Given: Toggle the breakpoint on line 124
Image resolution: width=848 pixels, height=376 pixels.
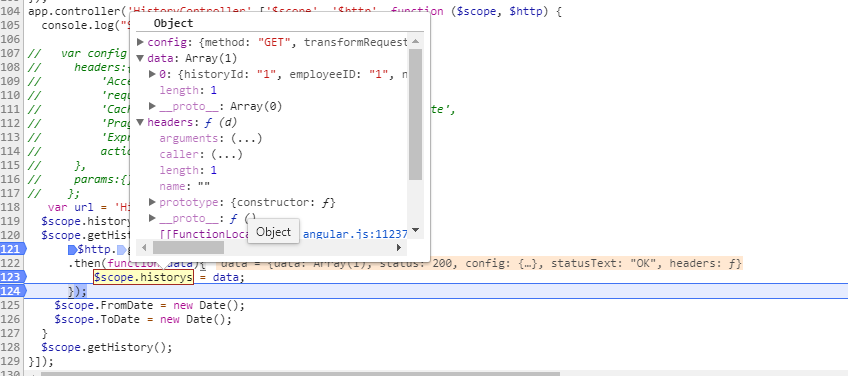Looking at the screenshot, I should [13, 291].
